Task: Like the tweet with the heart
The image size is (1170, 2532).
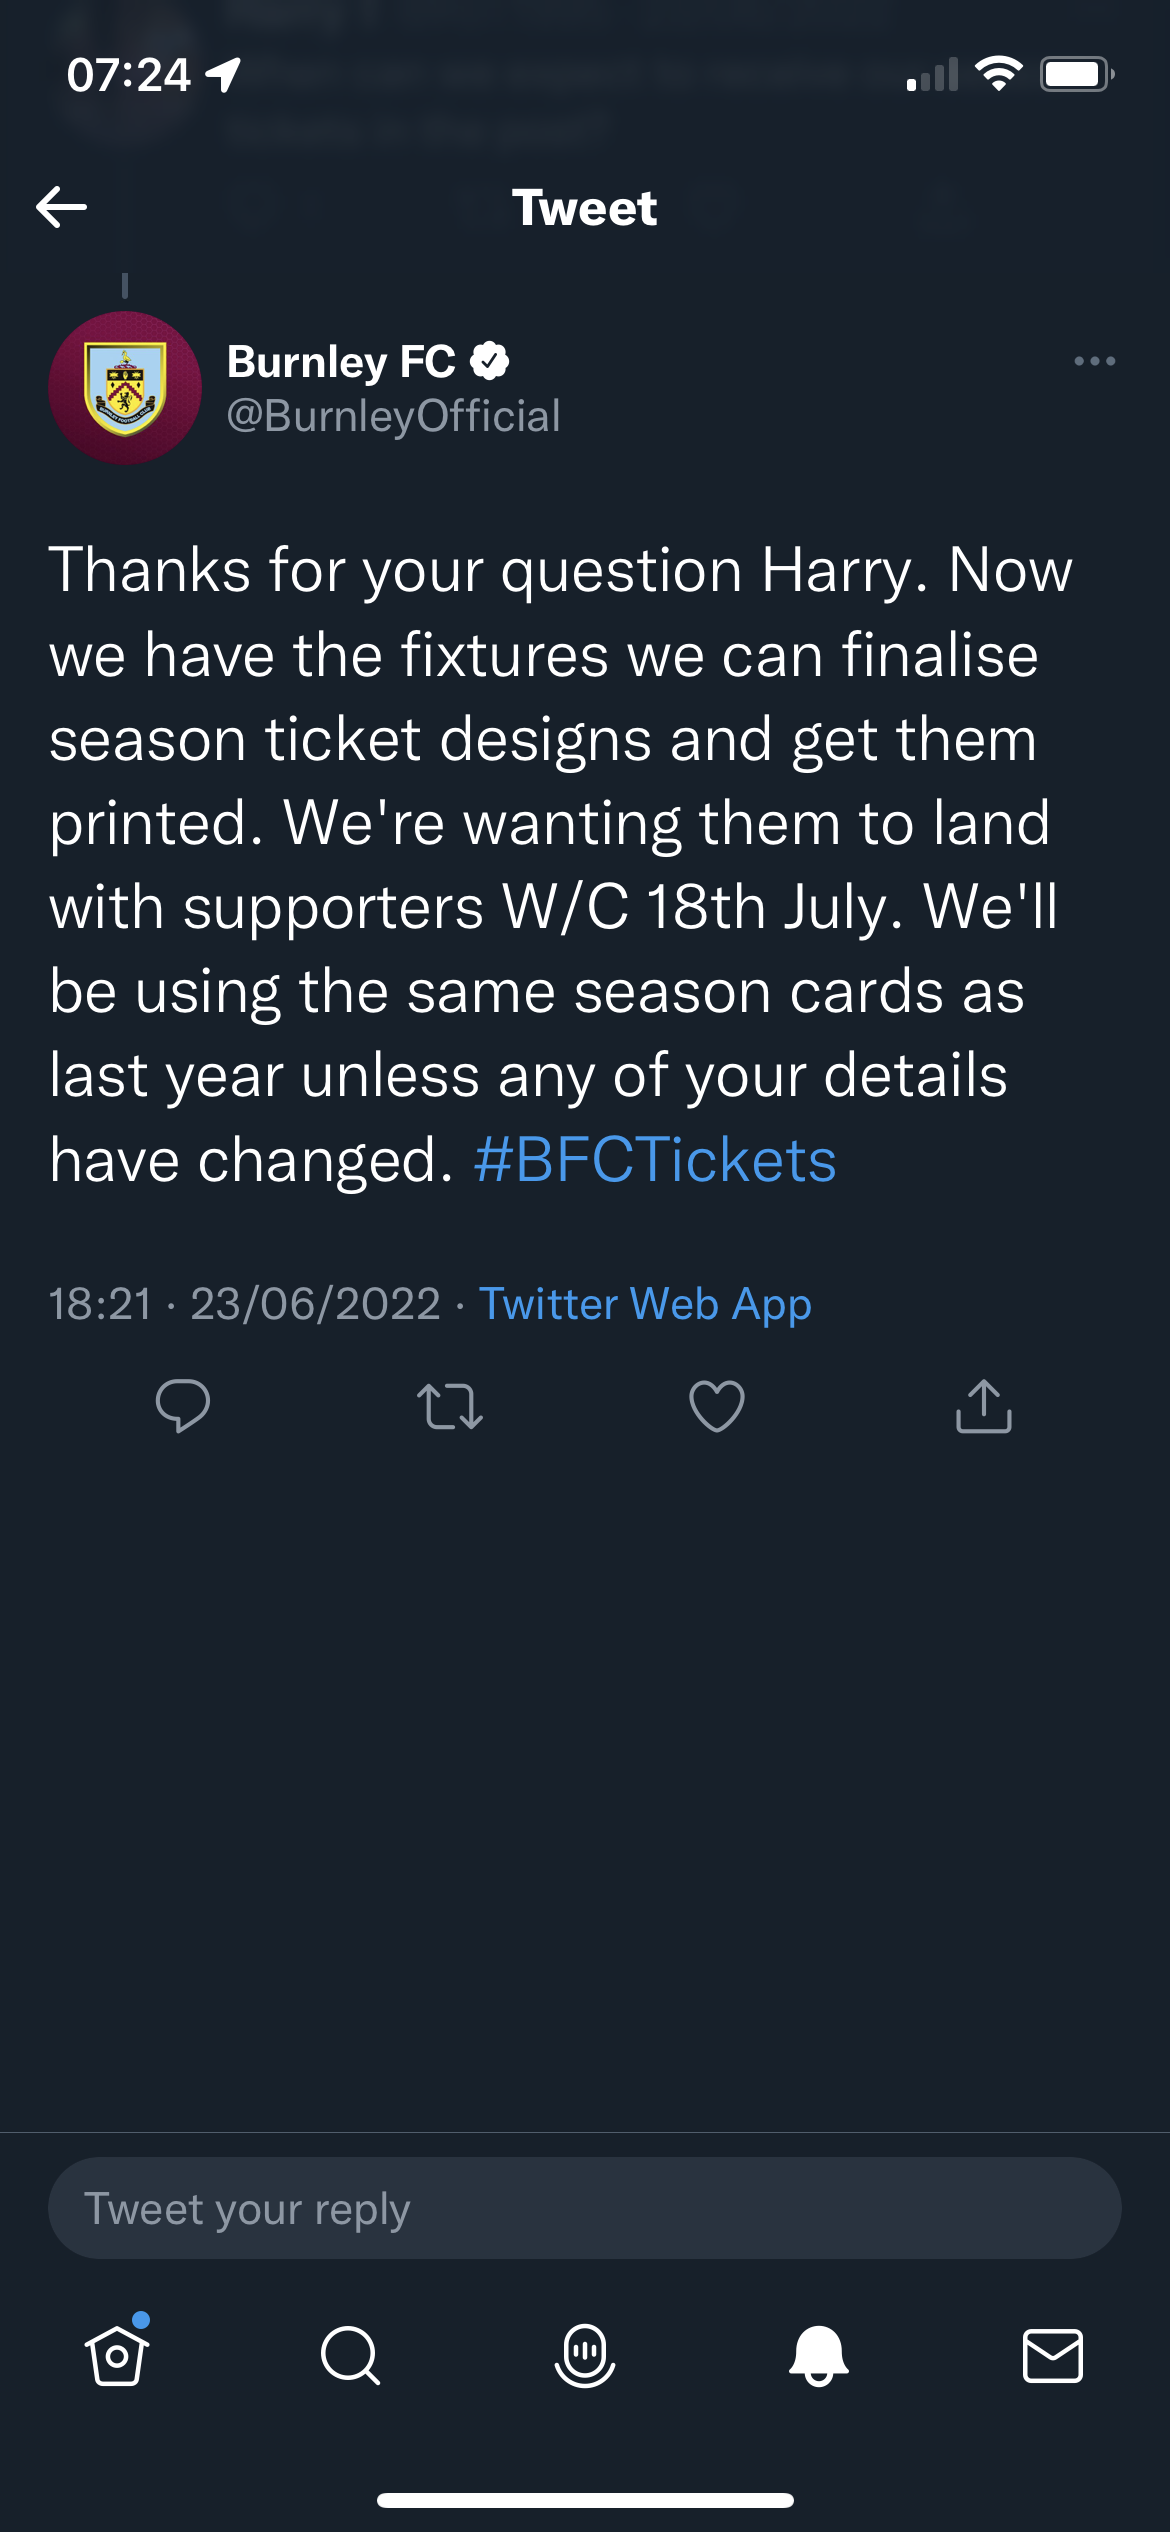Action: (x=717, y=1406)
